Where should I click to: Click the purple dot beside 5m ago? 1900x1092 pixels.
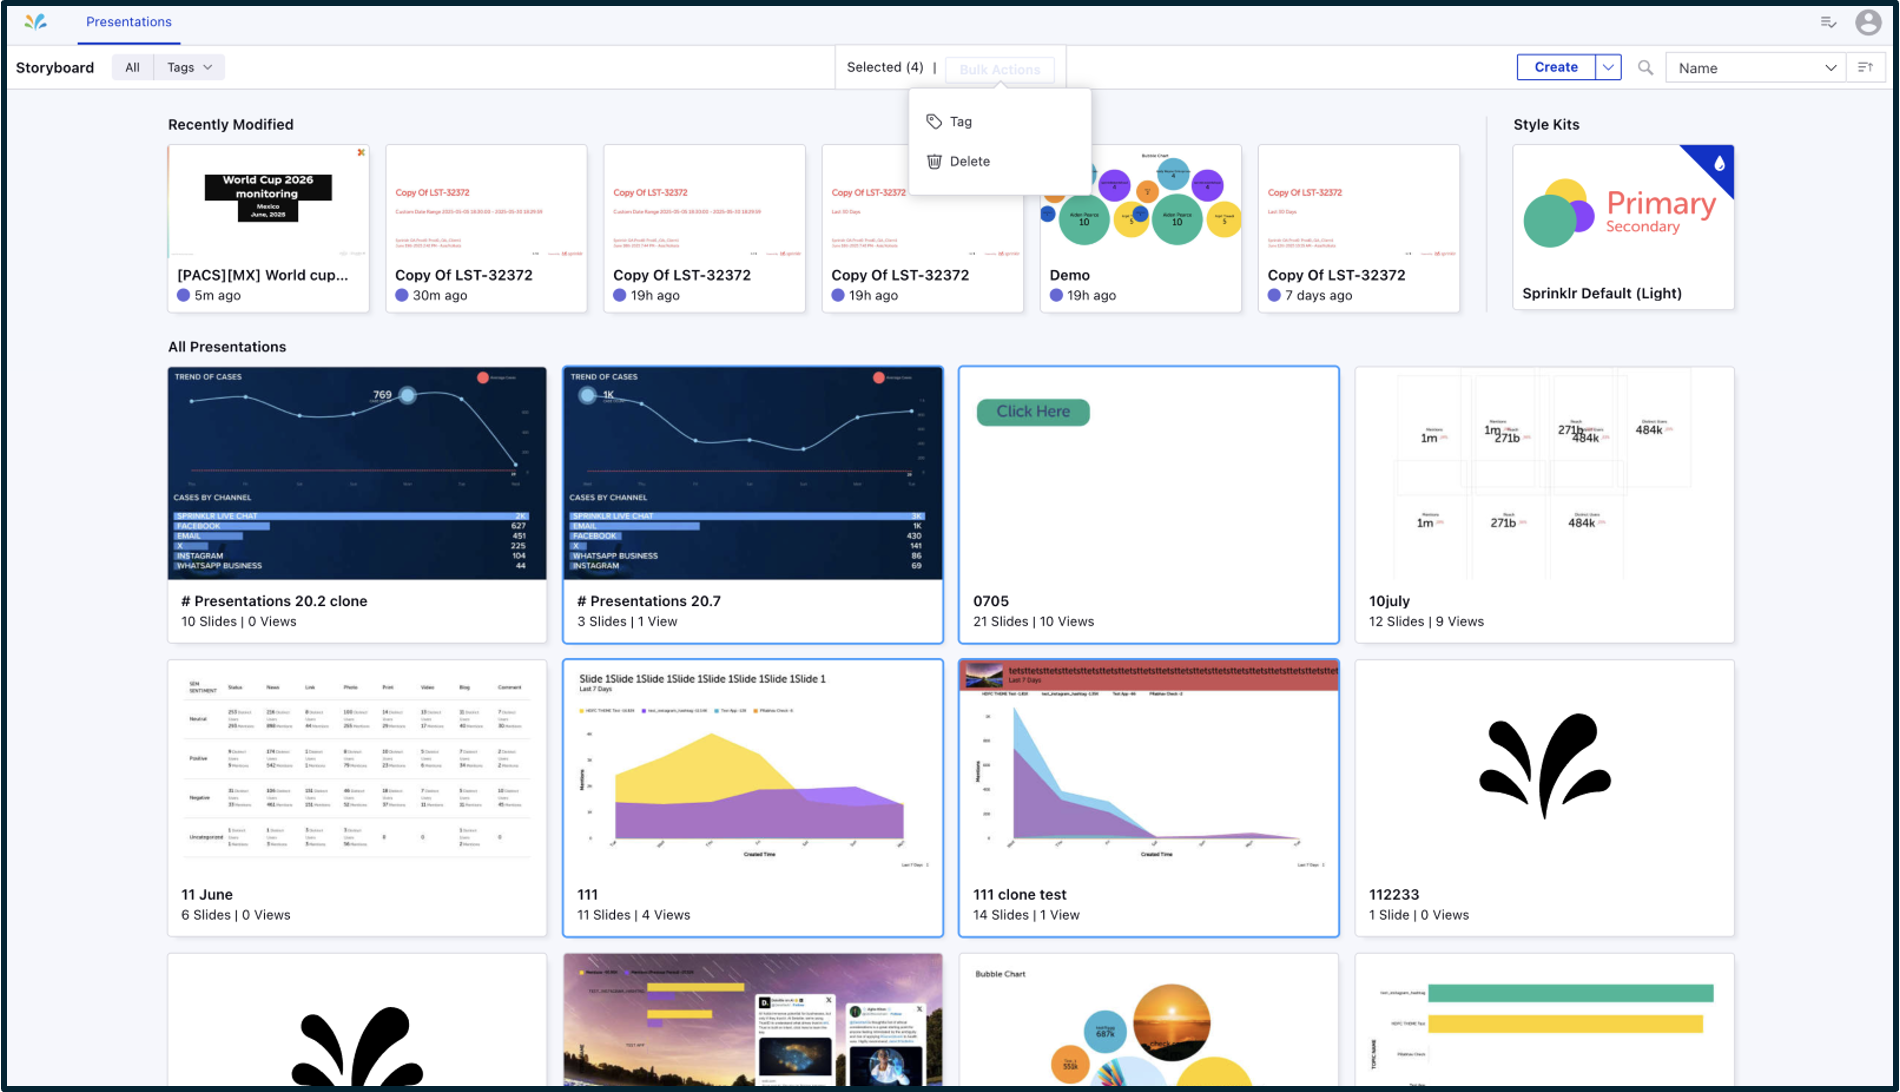tap(183, 295)
